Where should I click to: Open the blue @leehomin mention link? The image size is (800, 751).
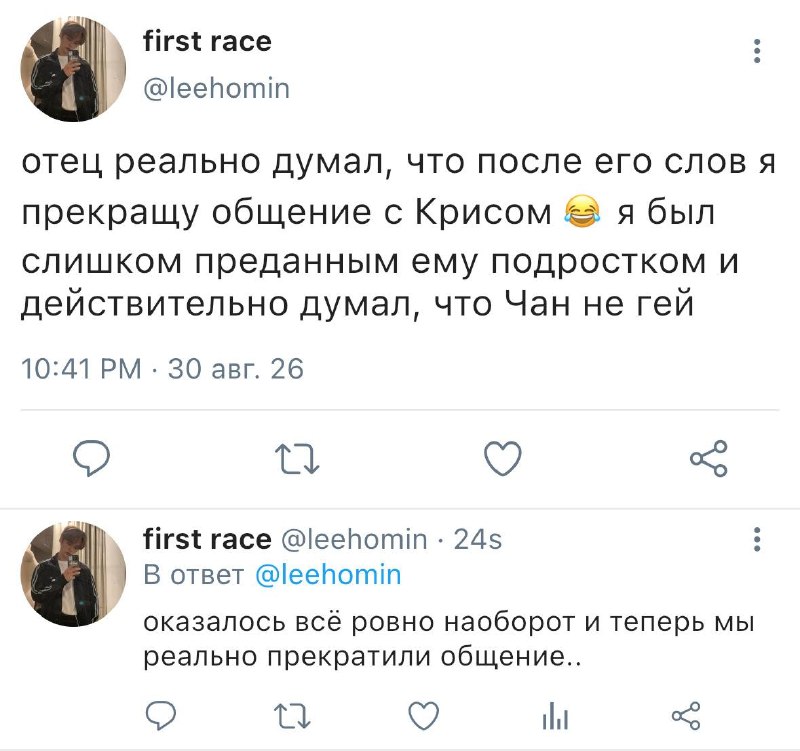pos(328,575)
